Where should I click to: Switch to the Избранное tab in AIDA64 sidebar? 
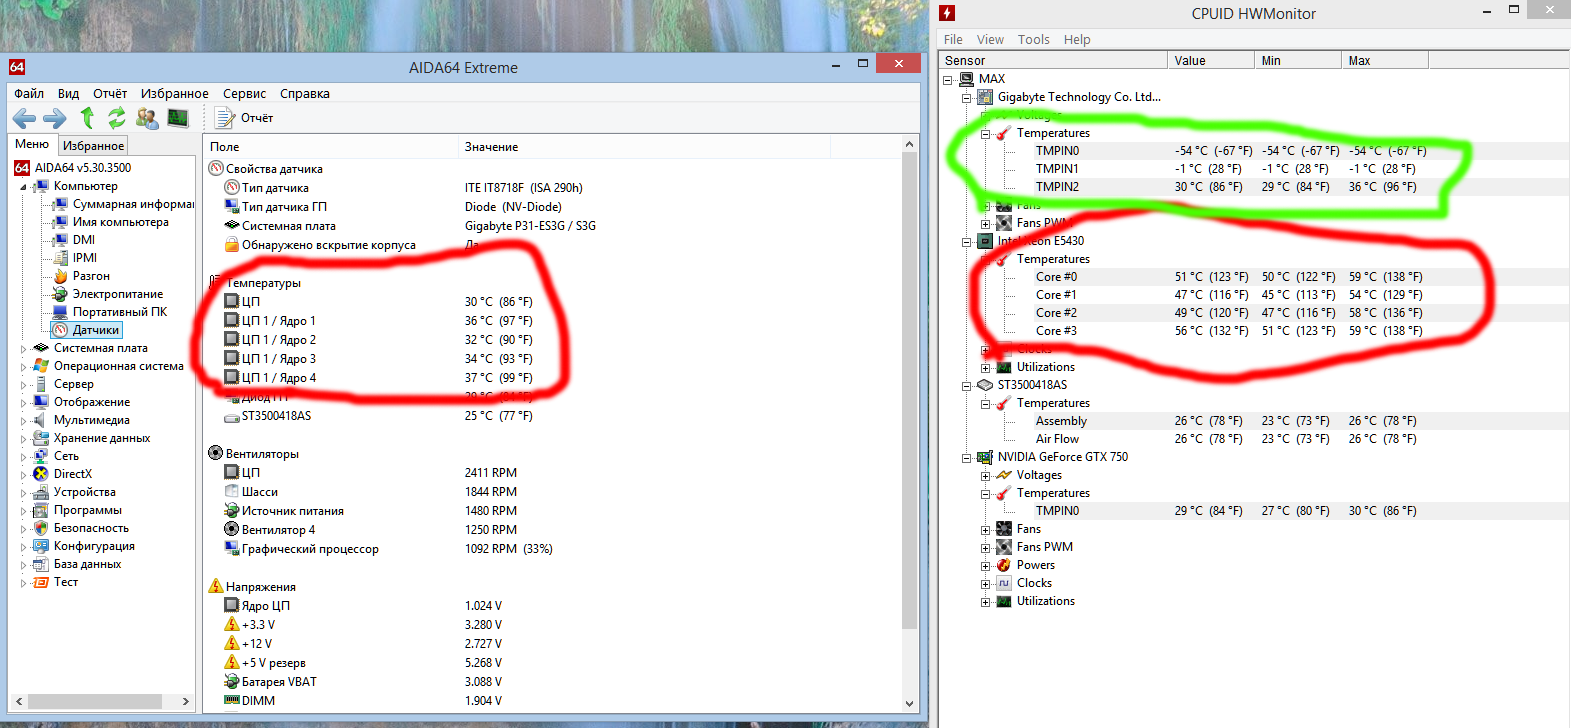click(94, 145)
